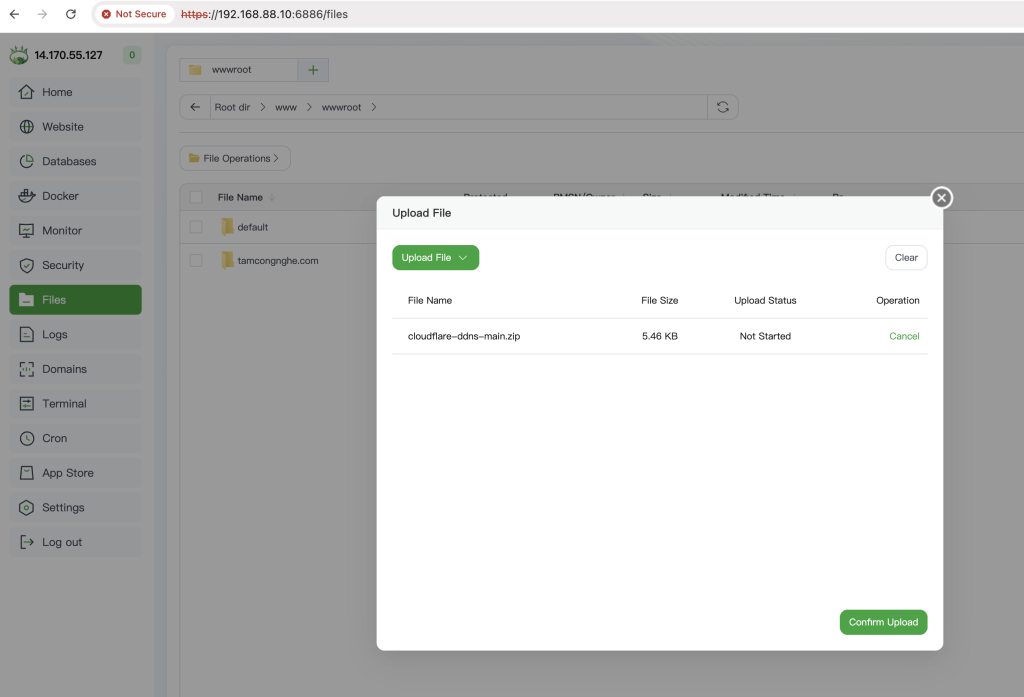Image resolution: width=1024 pixels, height=697 pixels.
Task: Toggle the select-all files checkbox
Action: pos(196,197)
